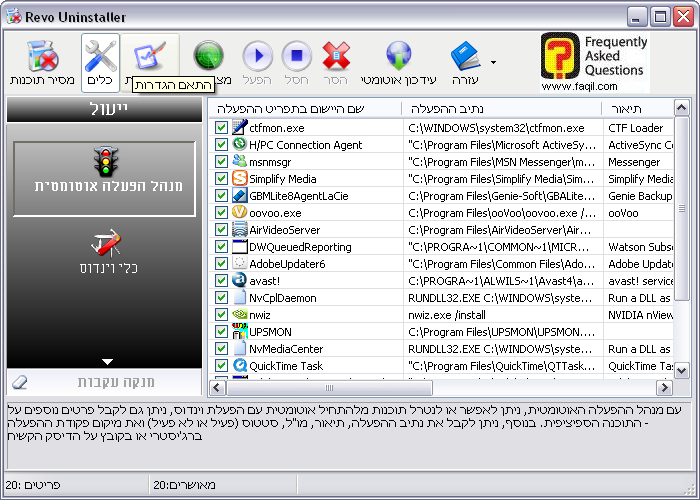Maximize the Revo Uninstaller window
700x500 pixels.
[660, 17]
